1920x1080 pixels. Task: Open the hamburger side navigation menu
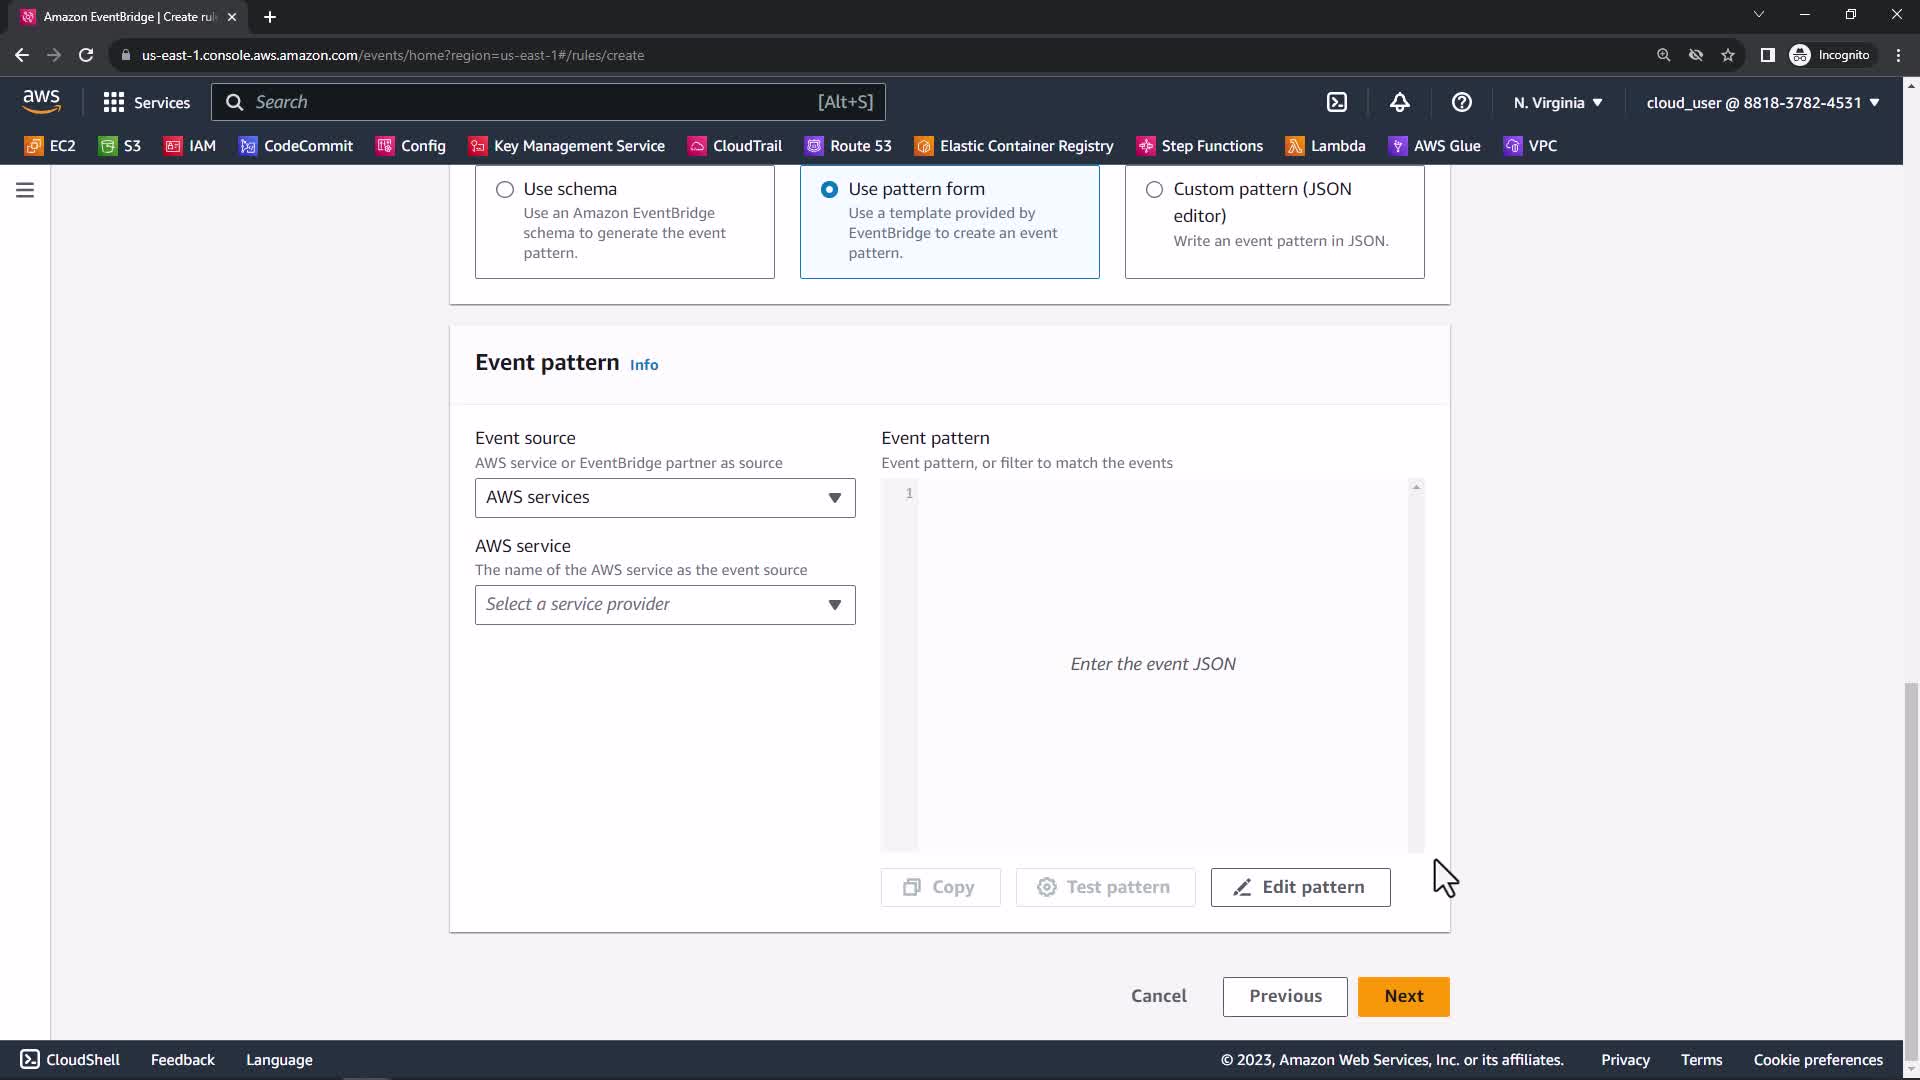25,190
